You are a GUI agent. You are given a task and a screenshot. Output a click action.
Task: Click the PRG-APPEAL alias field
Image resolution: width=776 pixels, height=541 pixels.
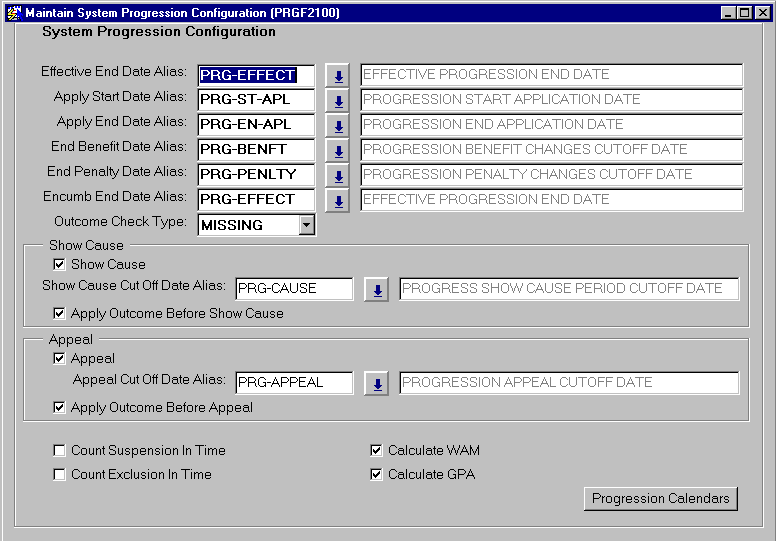point(294,383)
